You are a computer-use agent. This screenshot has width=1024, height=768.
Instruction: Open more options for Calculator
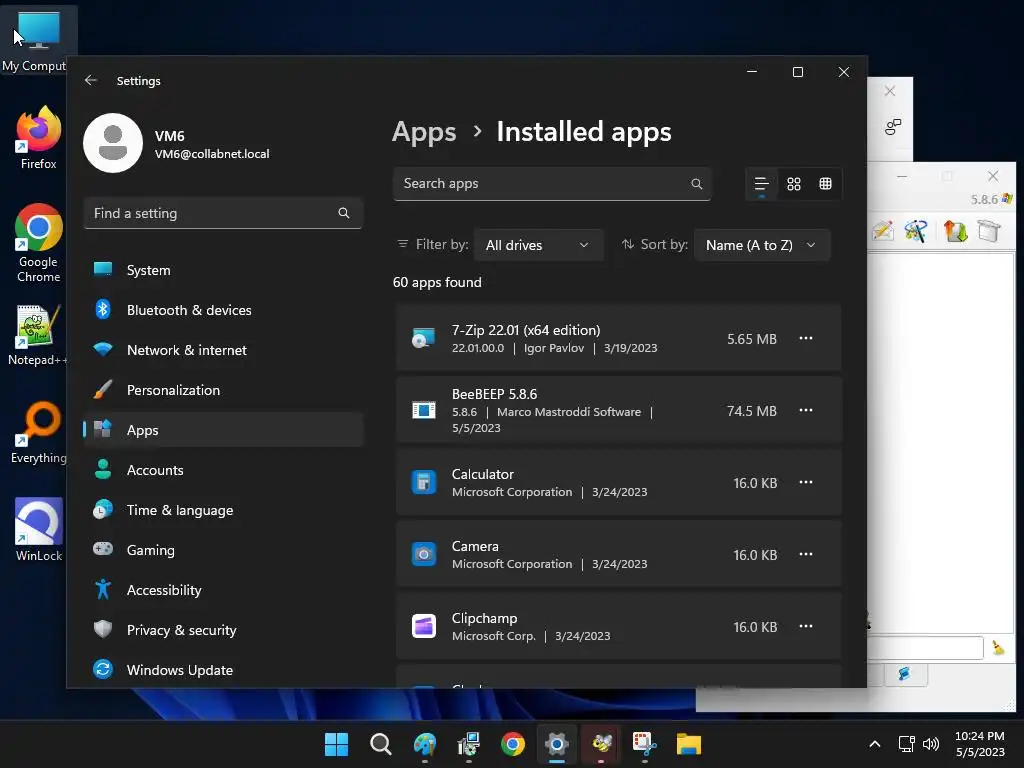click(x=806, y=482)
